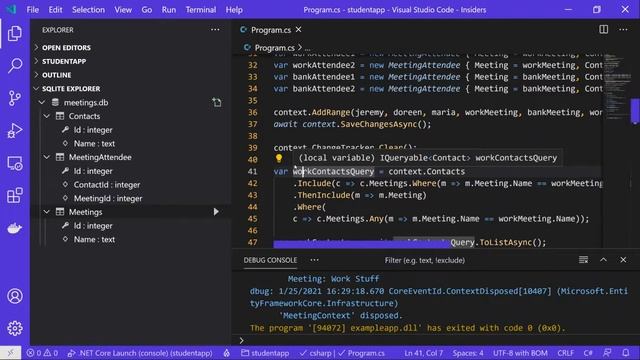The image size is (640, 360).
Task: Click flame icon in status bar
Action: coord(227,353)
